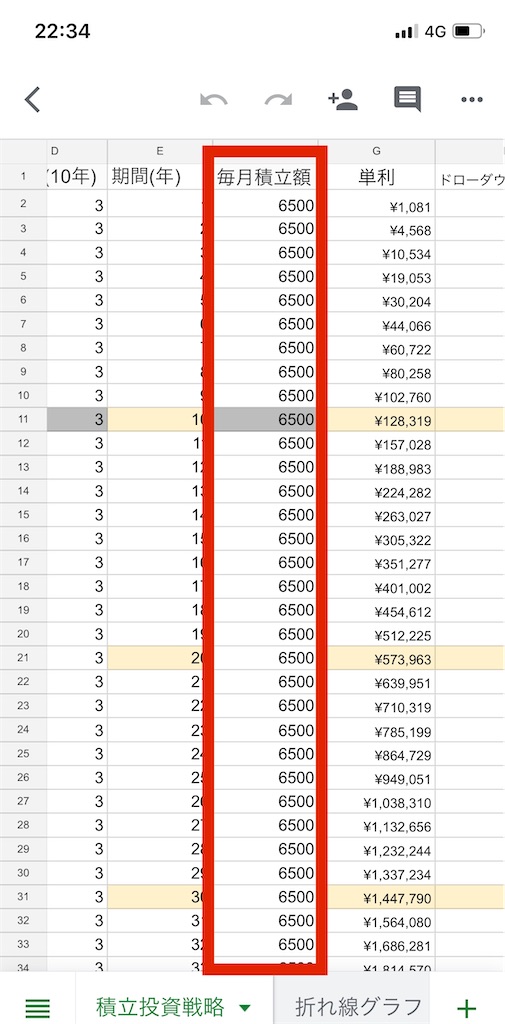The image size is (505, 1024).
Task: Open the comments icon
Action: [407, 100]
